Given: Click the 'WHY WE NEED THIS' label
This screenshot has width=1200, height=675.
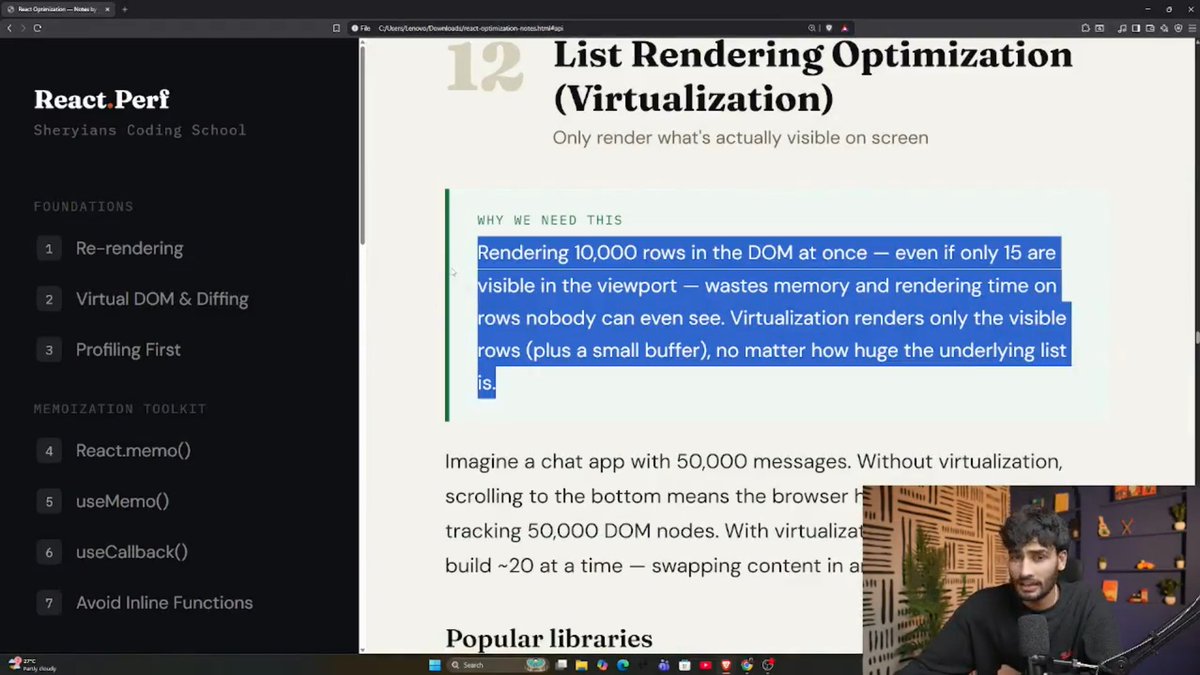Looking at the screenshot, I should 550,220.
